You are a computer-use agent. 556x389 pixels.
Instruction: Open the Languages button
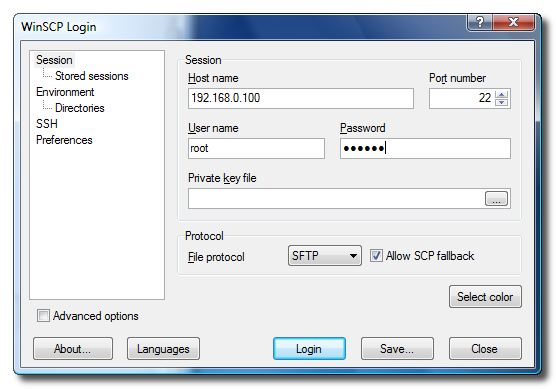coord(163,349)
